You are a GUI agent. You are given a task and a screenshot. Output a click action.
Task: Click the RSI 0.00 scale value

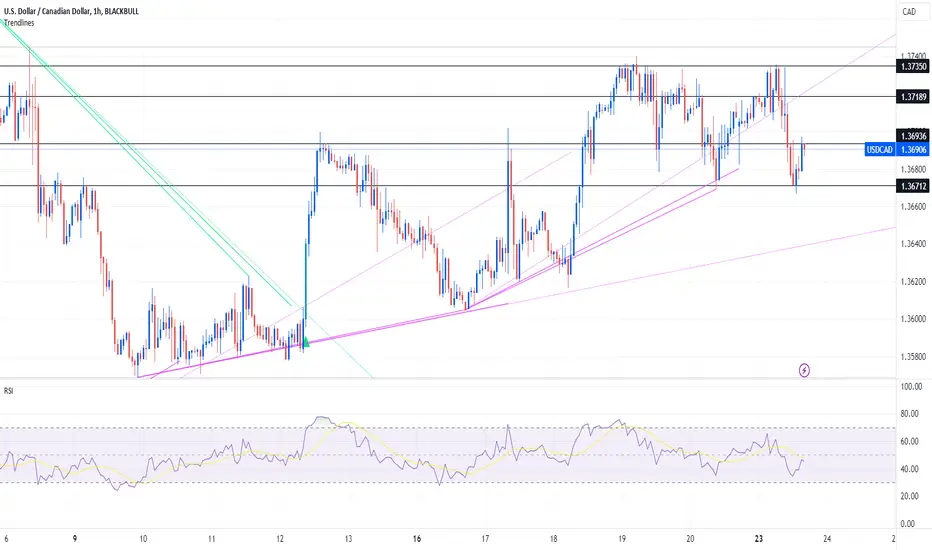point(908,524)
